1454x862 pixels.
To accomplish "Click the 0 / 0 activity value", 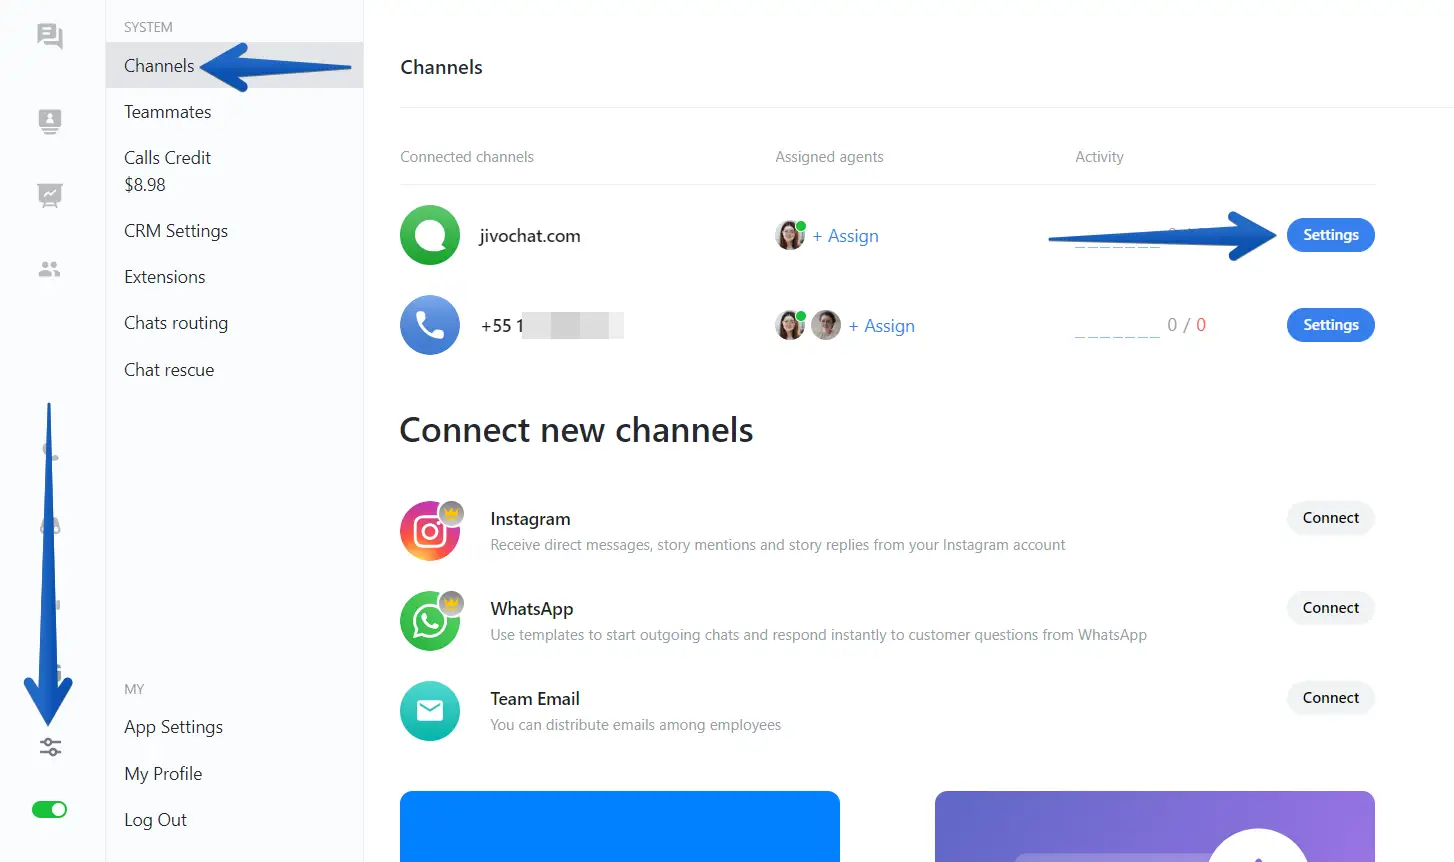I will pos(1186,325).
